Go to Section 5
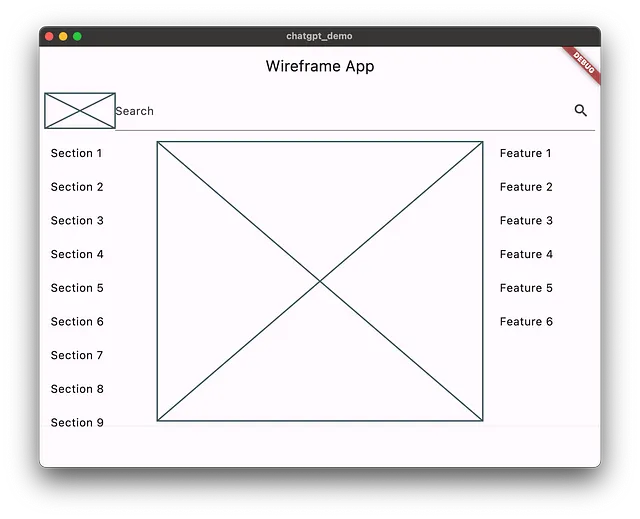 click(x=77, y=288)
